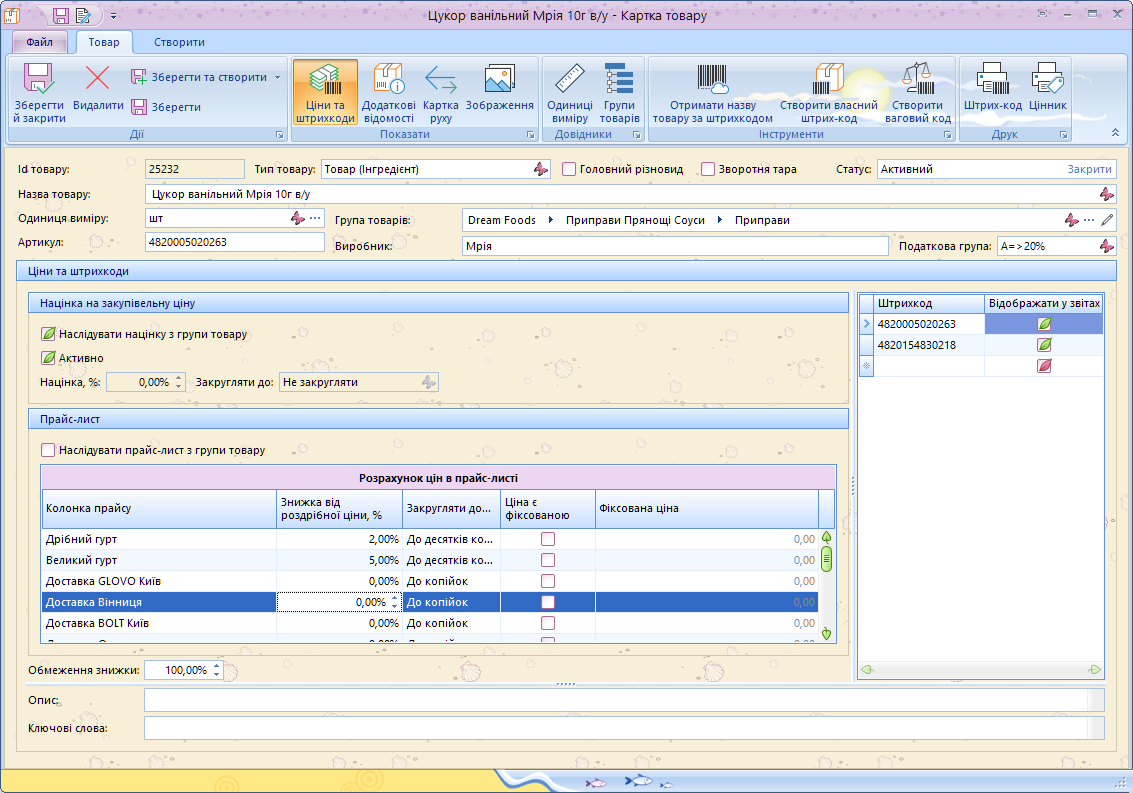The width and height of the screenshot is (1133, 793).
Task: Open Додаткові відомості panel
Action: click(x=388, y=94)
